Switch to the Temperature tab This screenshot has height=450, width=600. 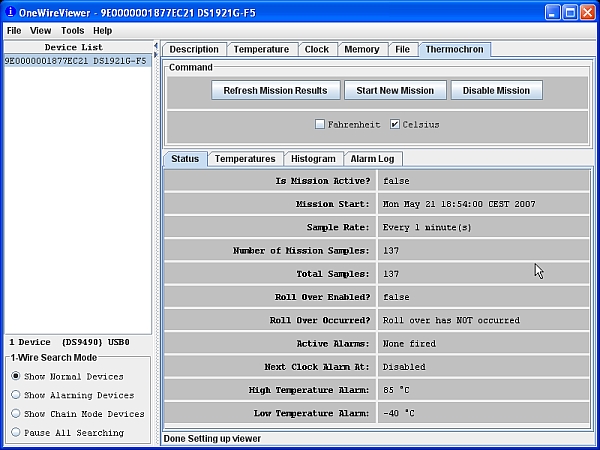[x=261, y=49]
